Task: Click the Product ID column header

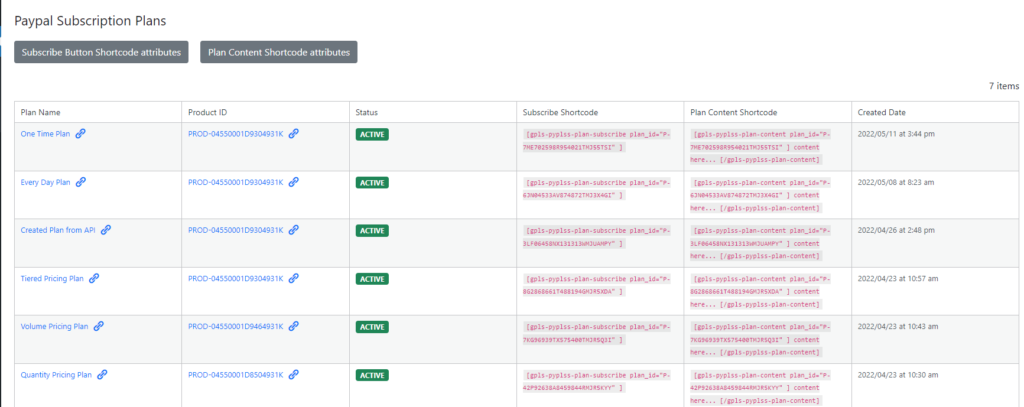Action: (208, 112)
